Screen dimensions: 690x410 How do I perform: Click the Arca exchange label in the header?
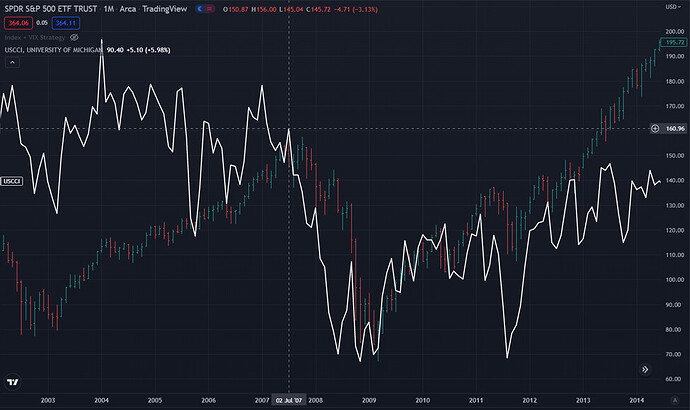coord(128,9)
